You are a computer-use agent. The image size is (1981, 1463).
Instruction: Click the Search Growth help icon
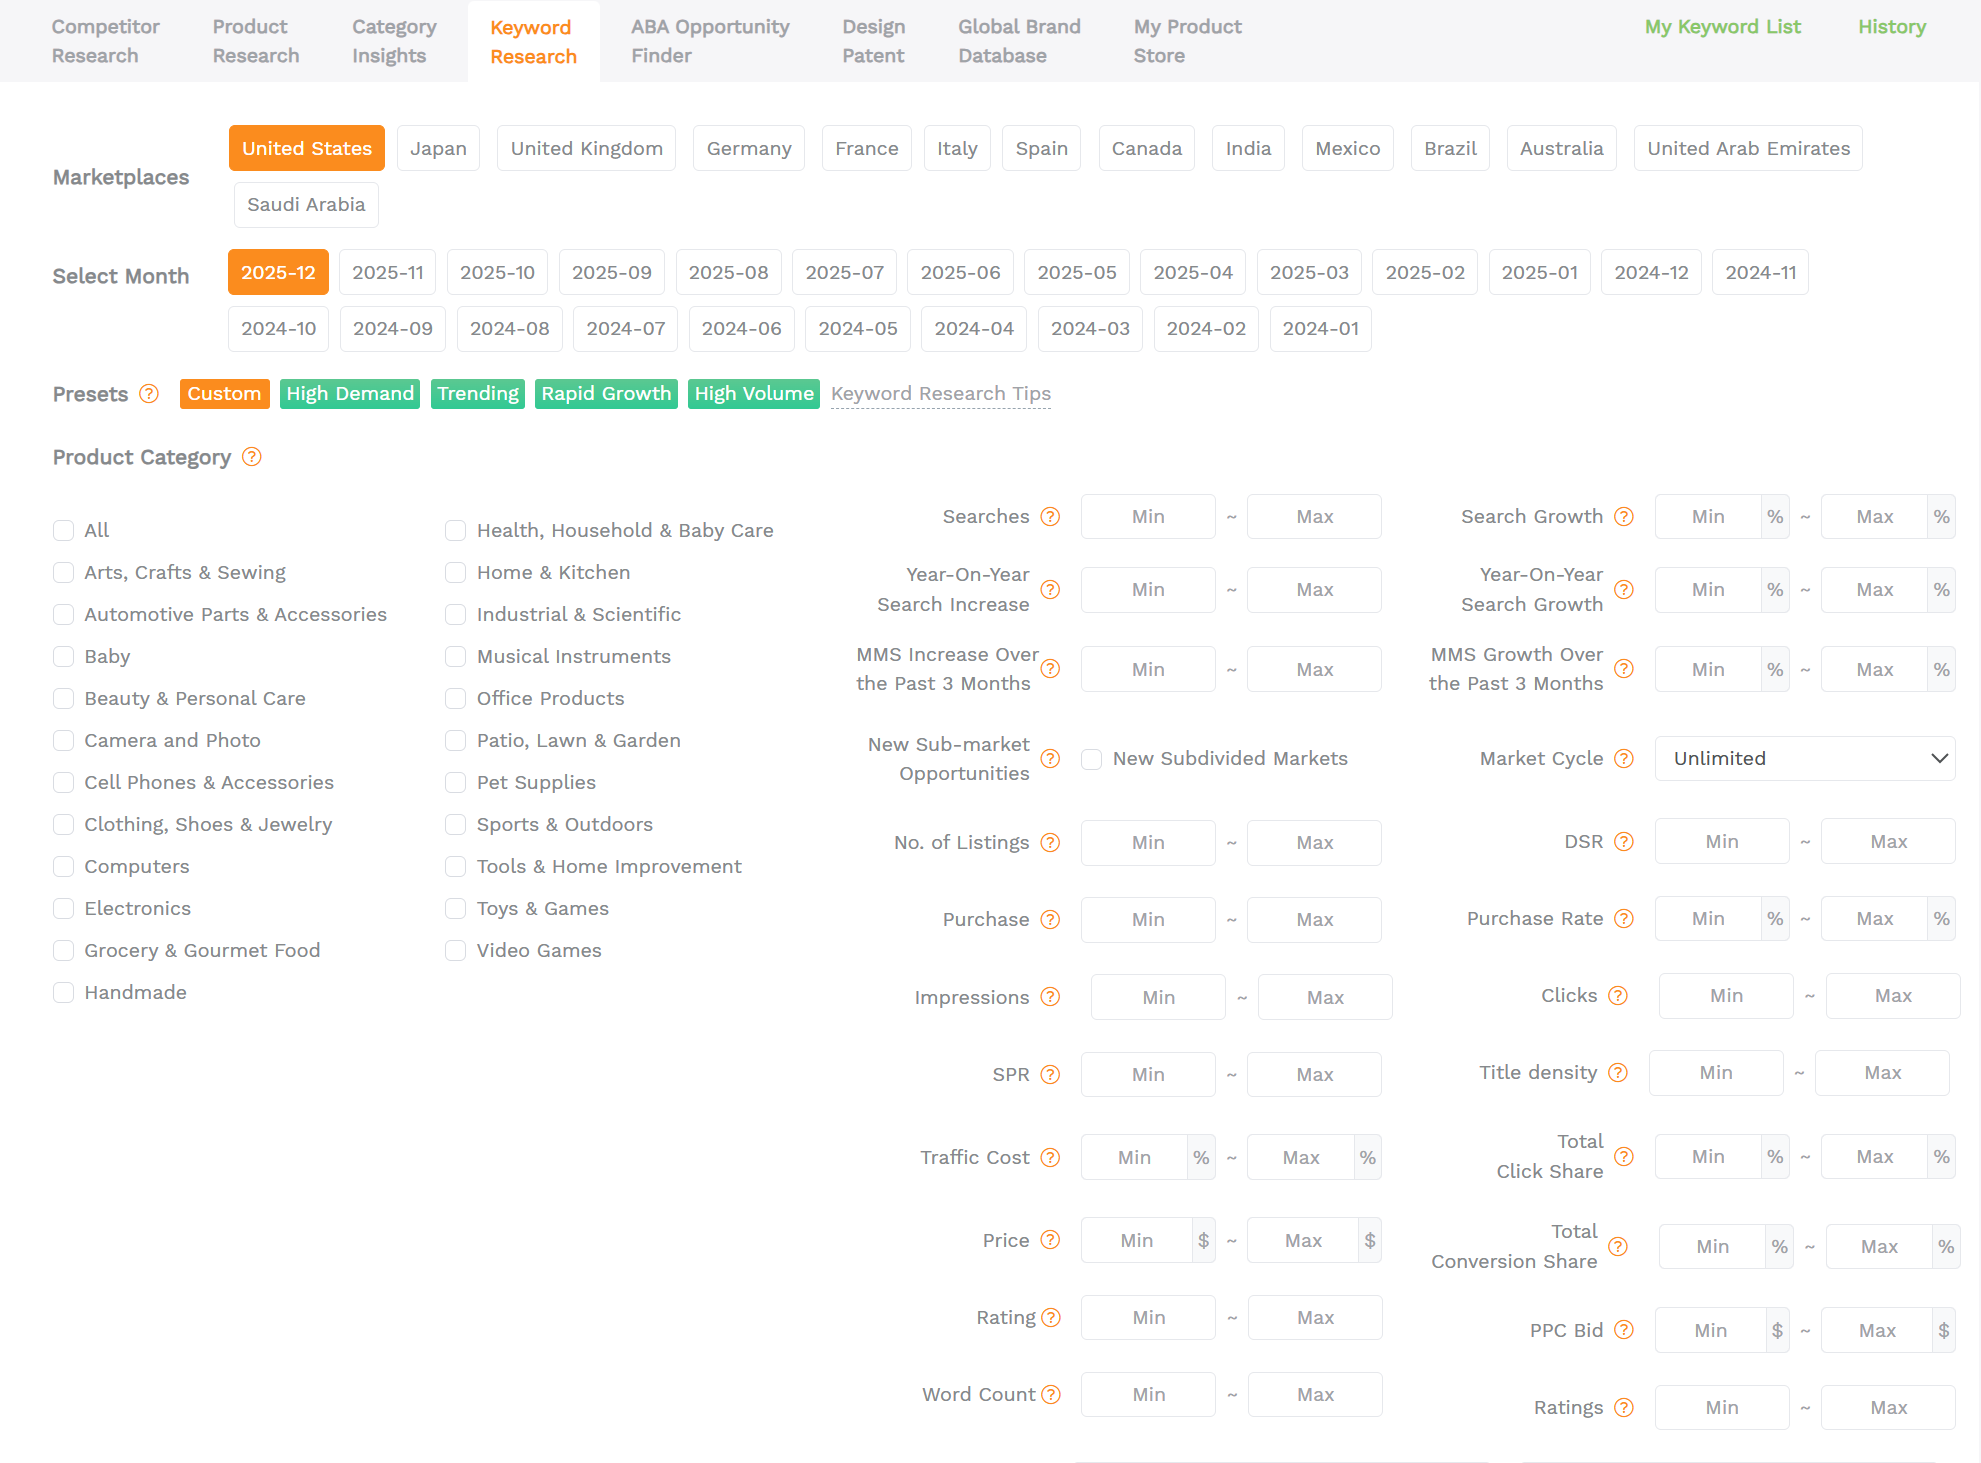click(1623, 517)
